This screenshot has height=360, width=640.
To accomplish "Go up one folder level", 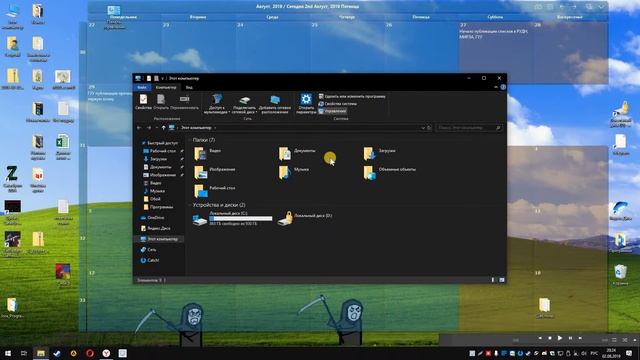I will (163, 128).
